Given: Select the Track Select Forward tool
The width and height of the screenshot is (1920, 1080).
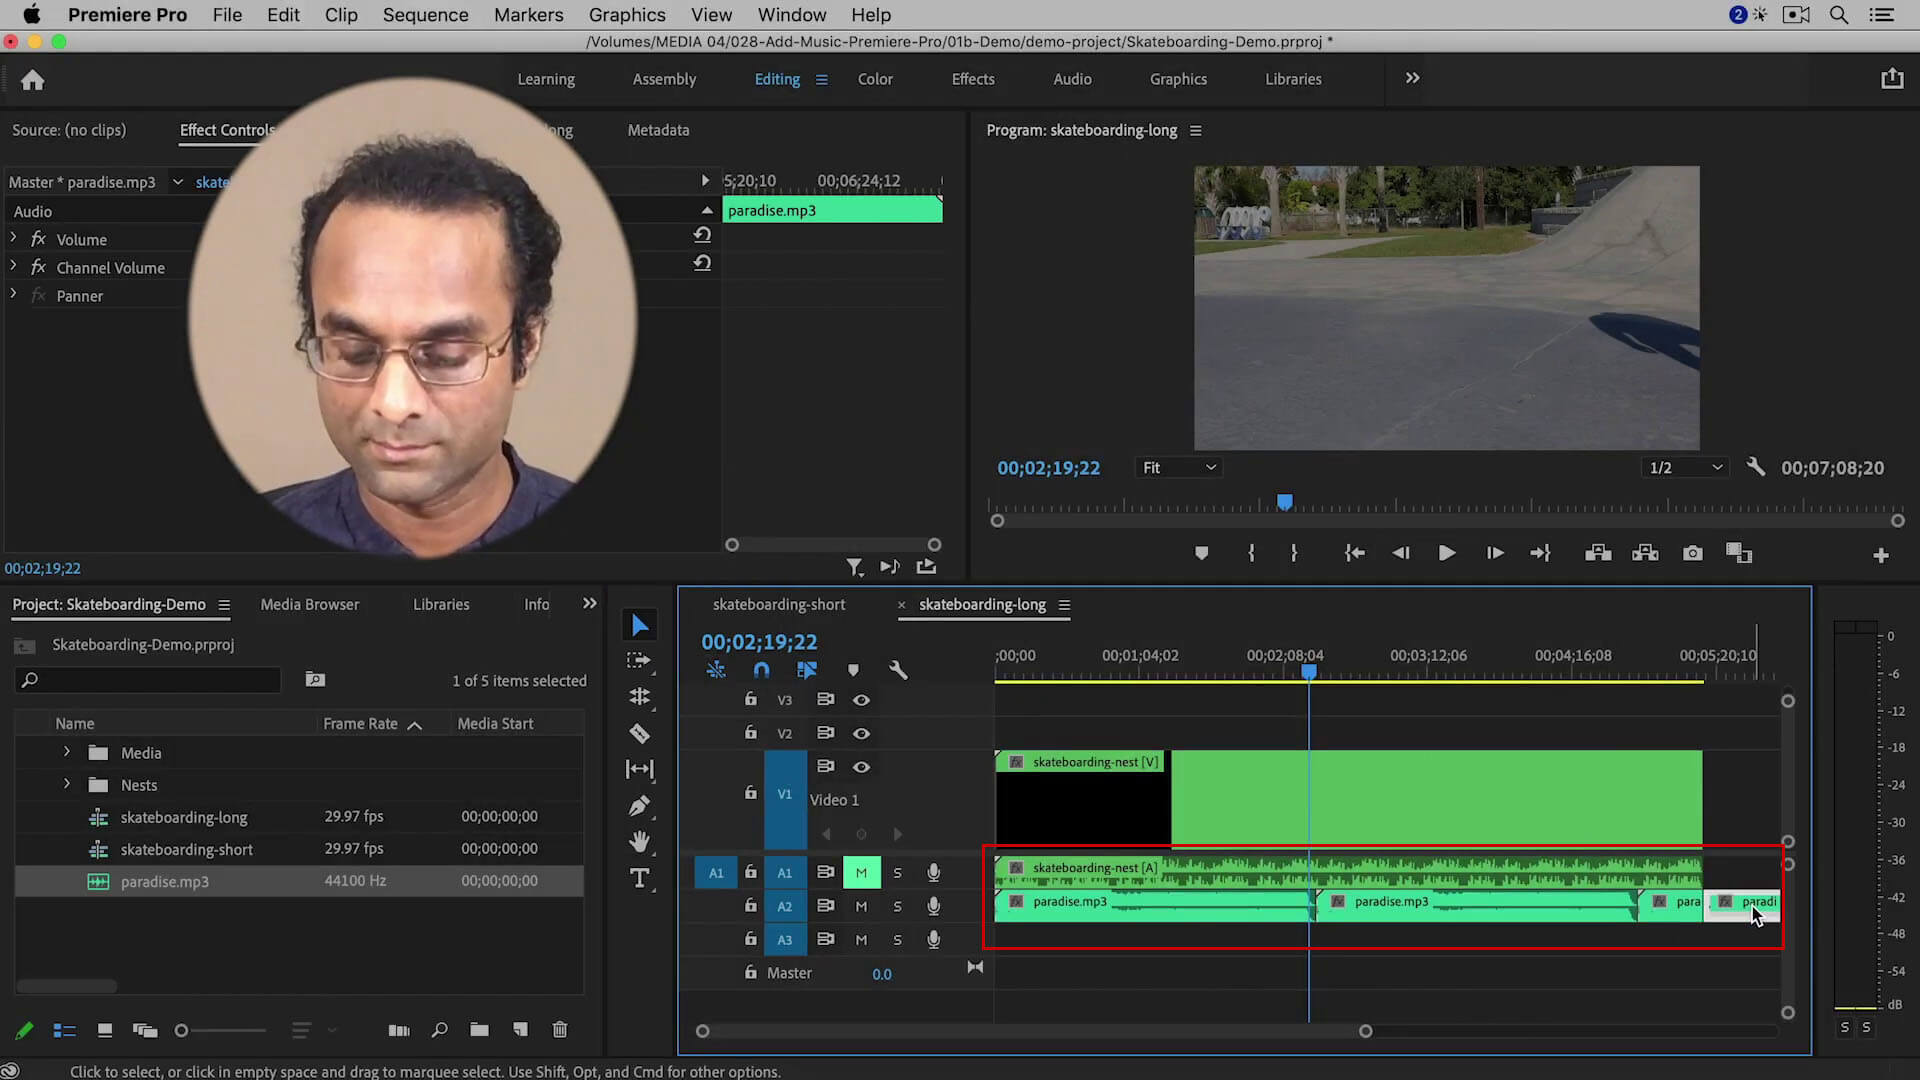Looking at the screenshot, I should point(639,660).
